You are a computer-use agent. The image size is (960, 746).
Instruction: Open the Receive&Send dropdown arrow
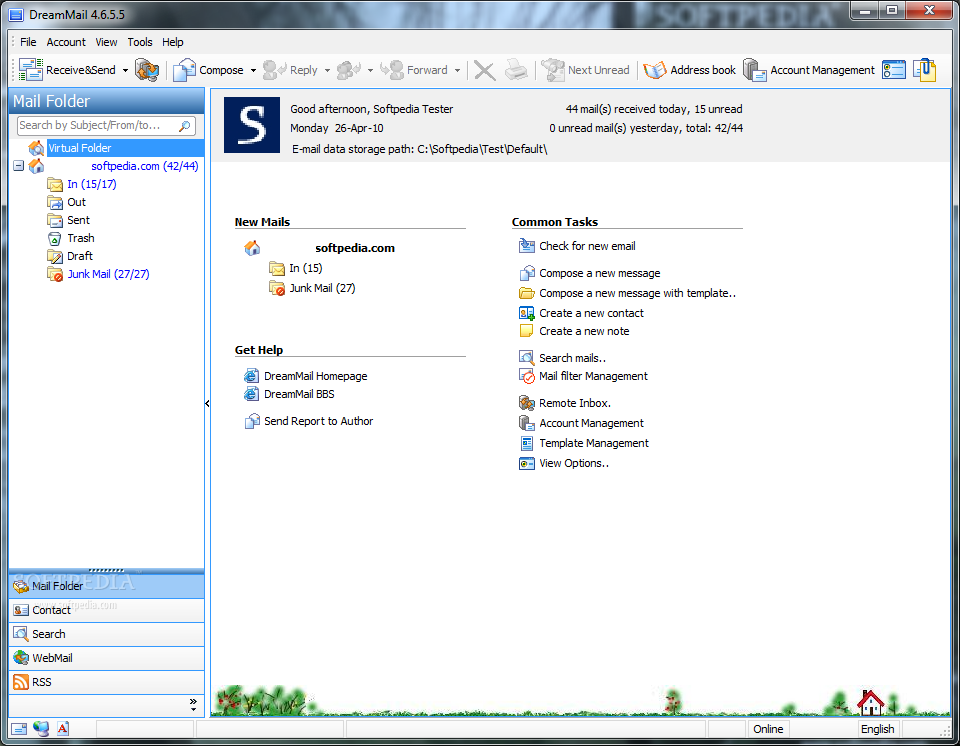point(126,70)
